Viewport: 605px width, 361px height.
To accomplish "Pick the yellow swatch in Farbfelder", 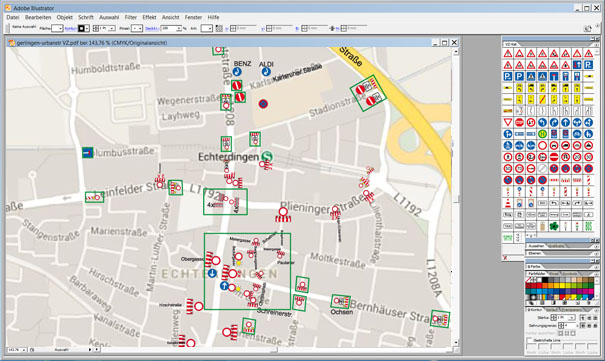I will coord(563,285).
